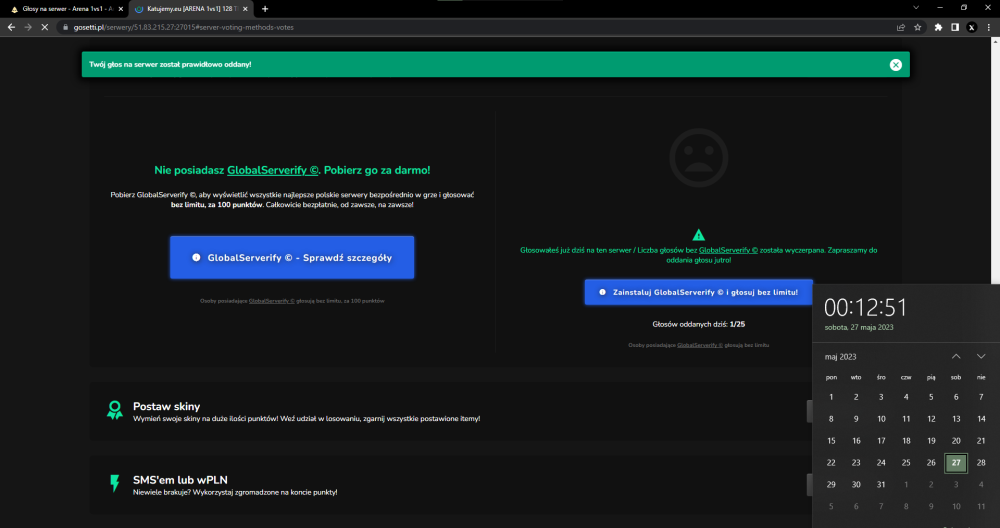Click the date 'sobota, 27 maja 2023'
Screen dimensions: 1000x528
[859, 328]
